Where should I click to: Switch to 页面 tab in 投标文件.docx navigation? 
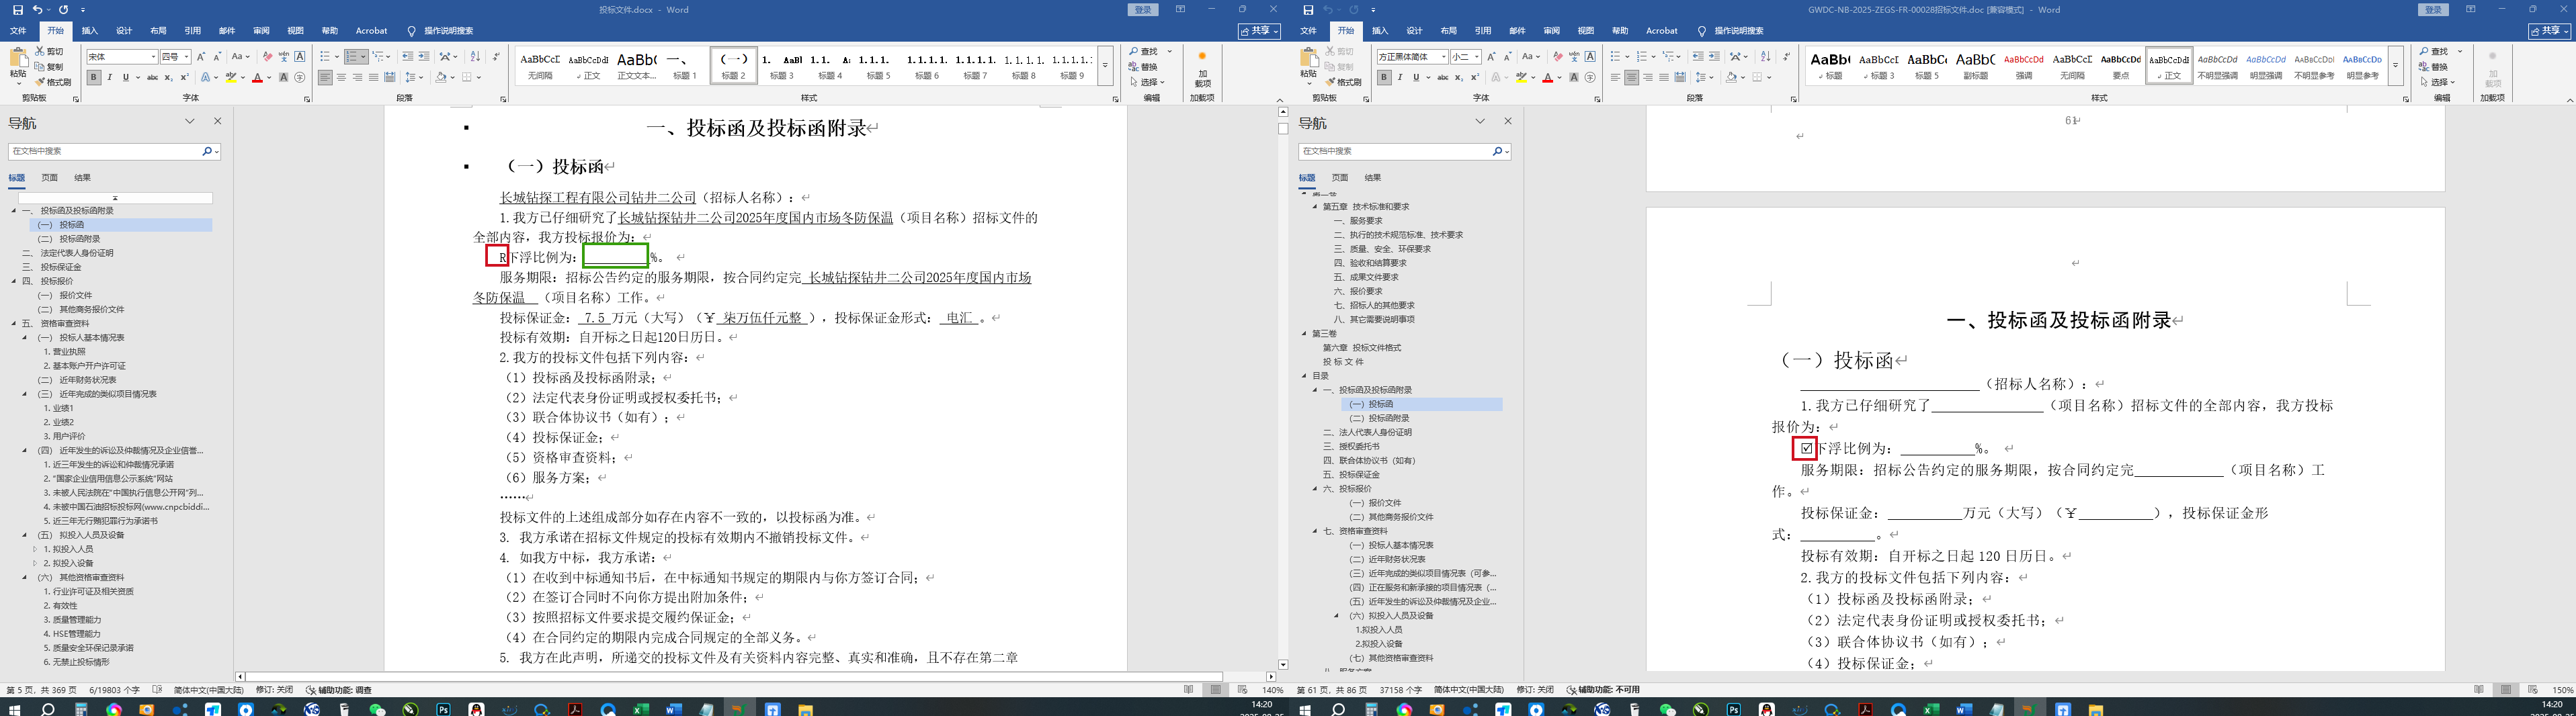click(49, 178)
